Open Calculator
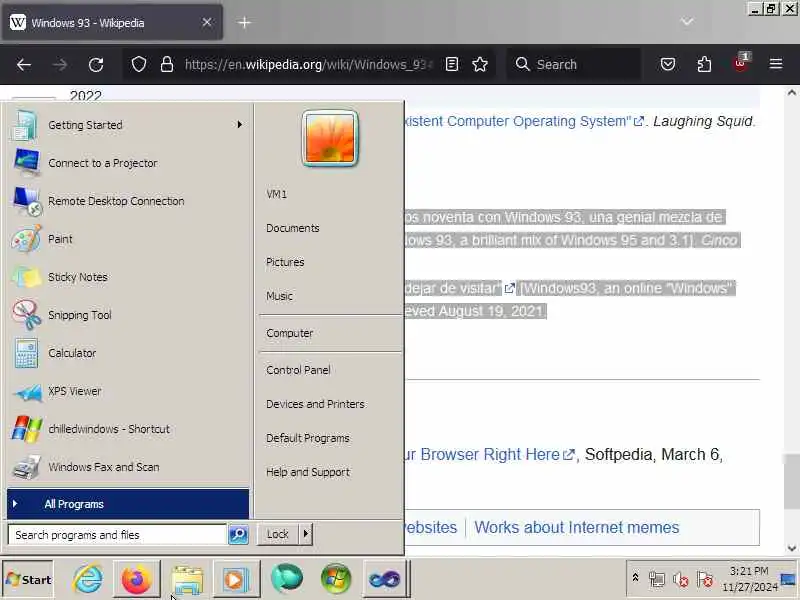800x600 pixels. point(128,353)
